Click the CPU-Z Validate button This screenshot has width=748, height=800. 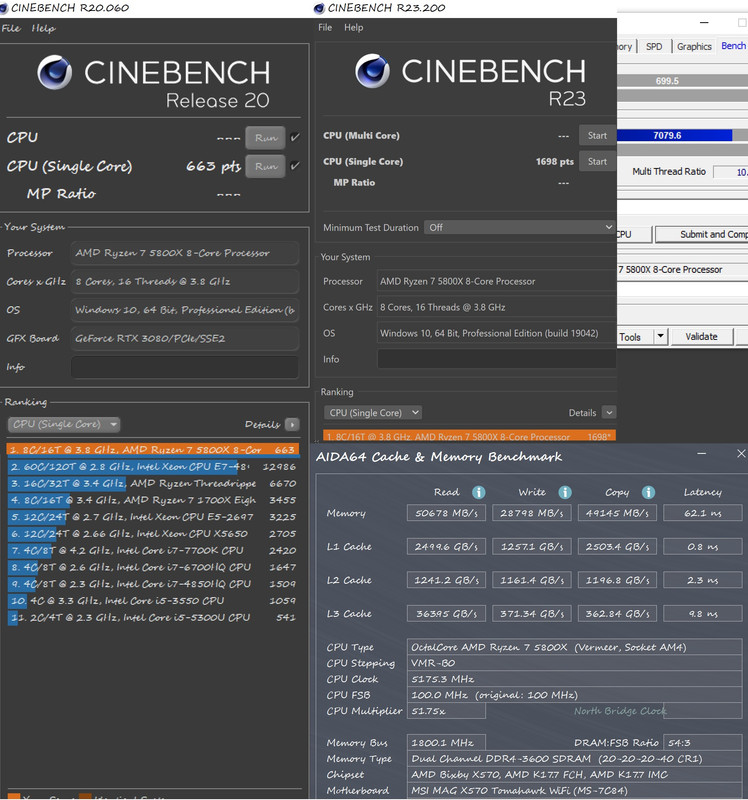coord(702,337)
